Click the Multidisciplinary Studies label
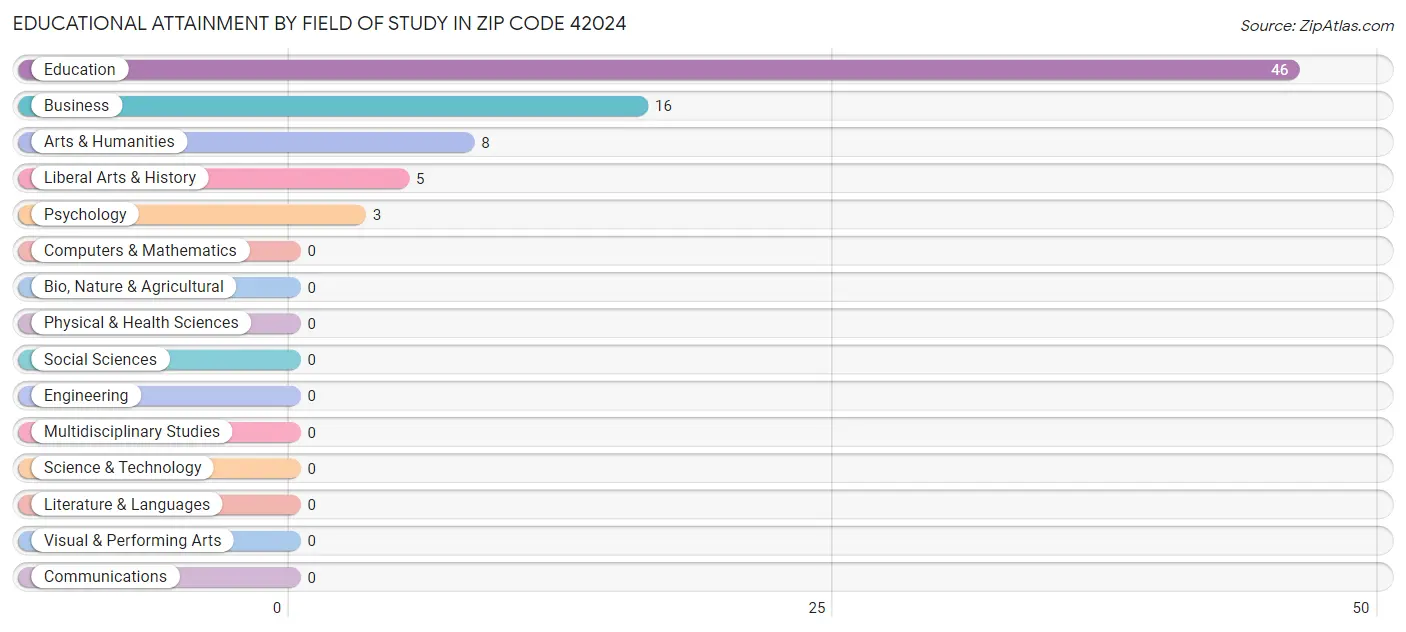Viewport: 1406px width, 632px height. tap(132, 432)
